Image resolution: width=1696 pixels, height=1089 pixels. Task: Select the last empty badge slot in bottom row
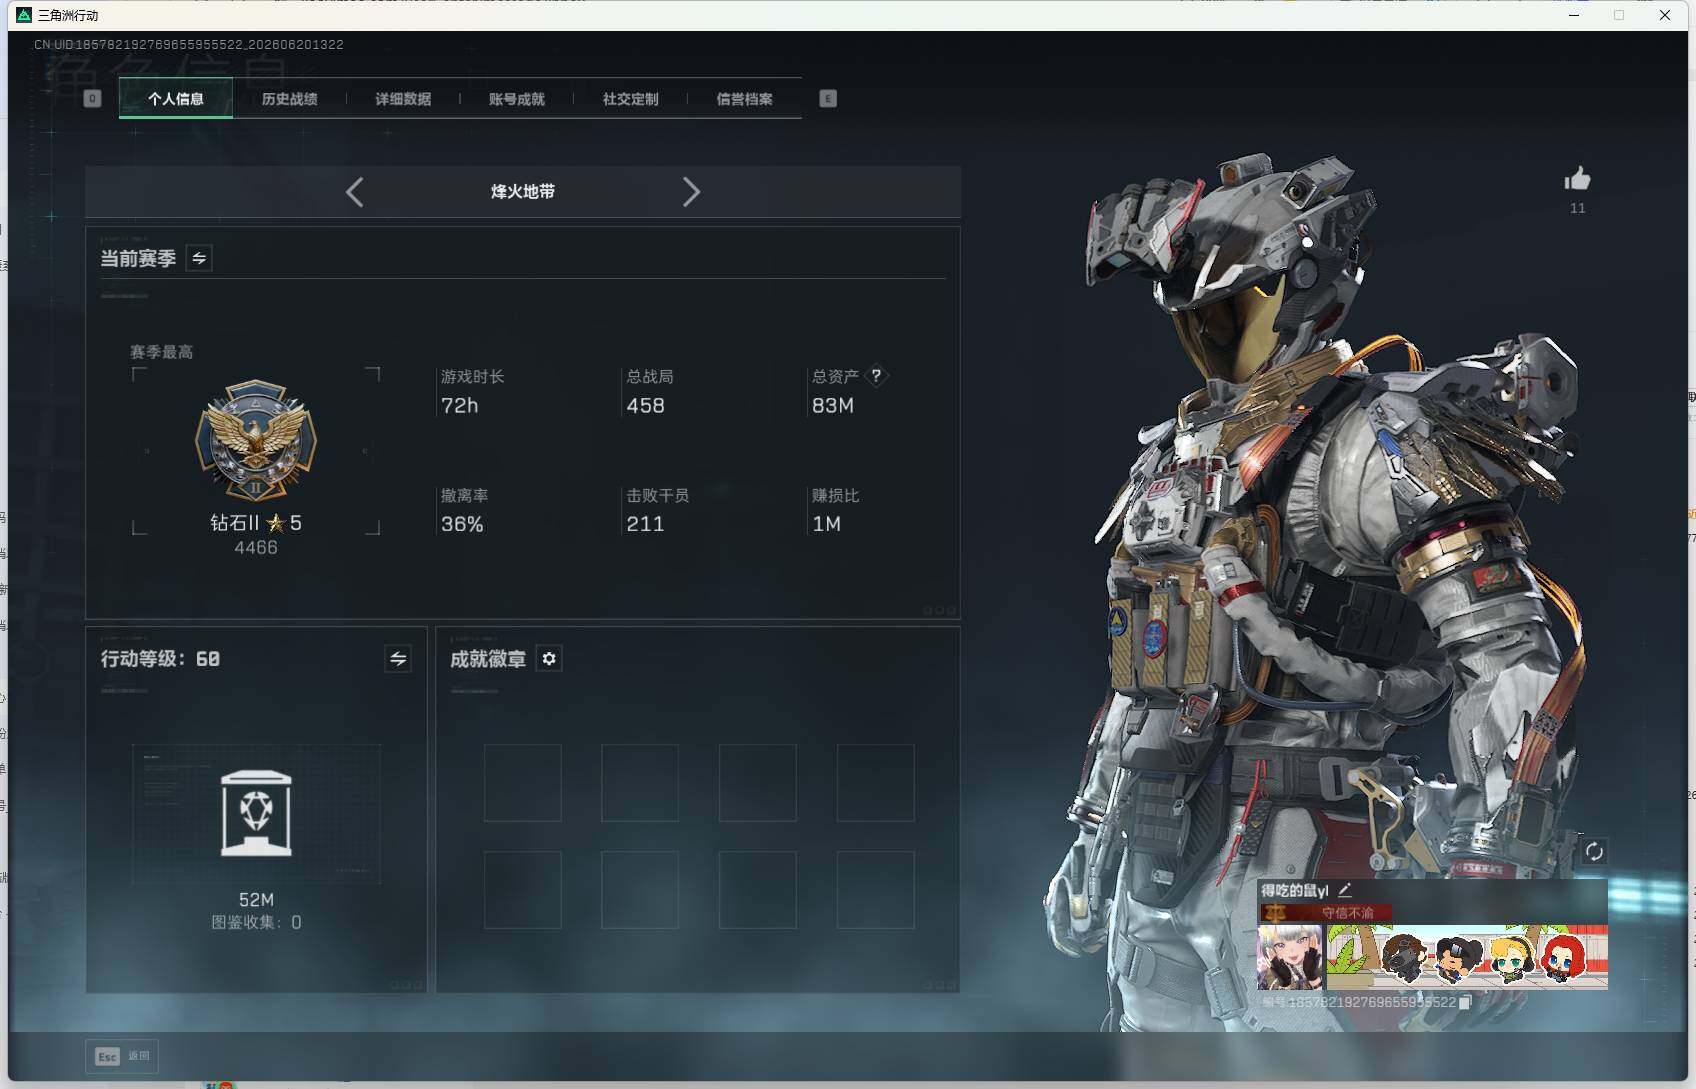876,890
